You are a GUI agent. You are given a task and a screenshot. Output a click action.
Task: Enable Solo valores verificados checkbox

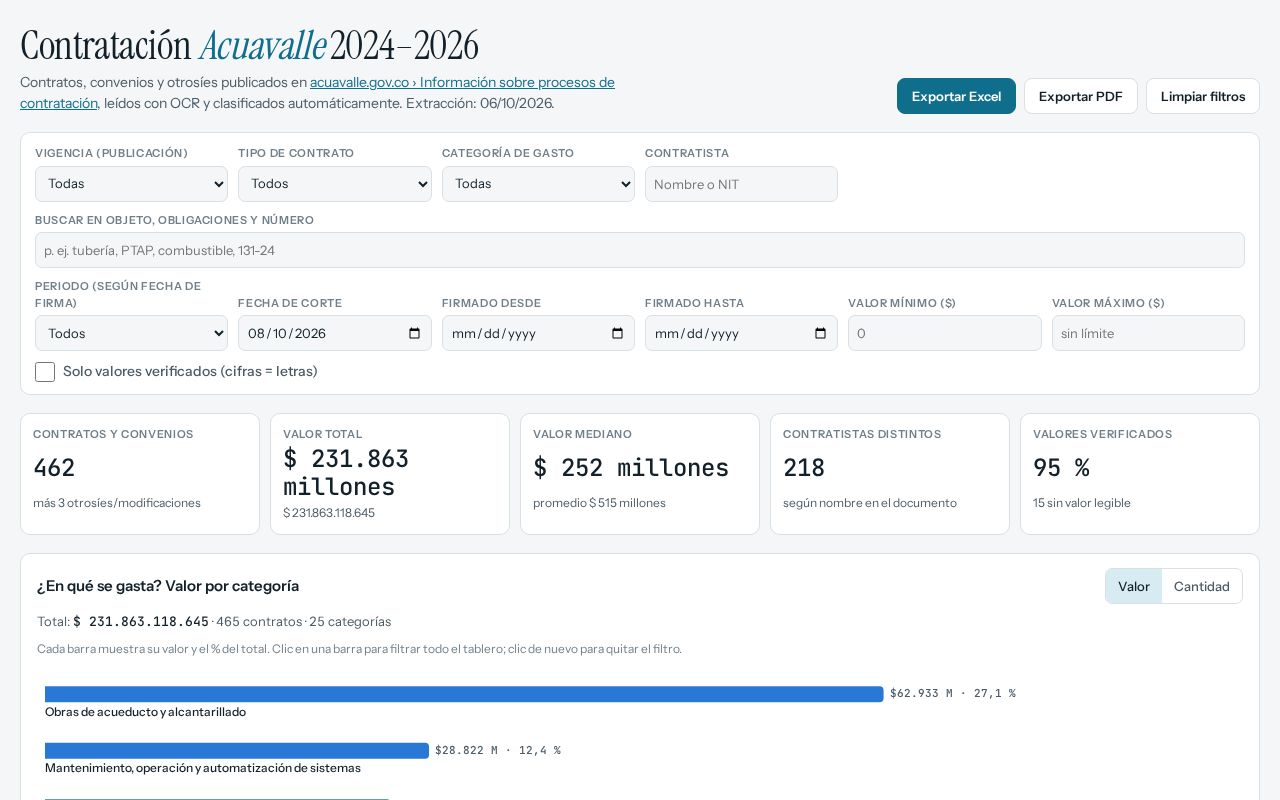pyautogui.click(x=45, y=372)
